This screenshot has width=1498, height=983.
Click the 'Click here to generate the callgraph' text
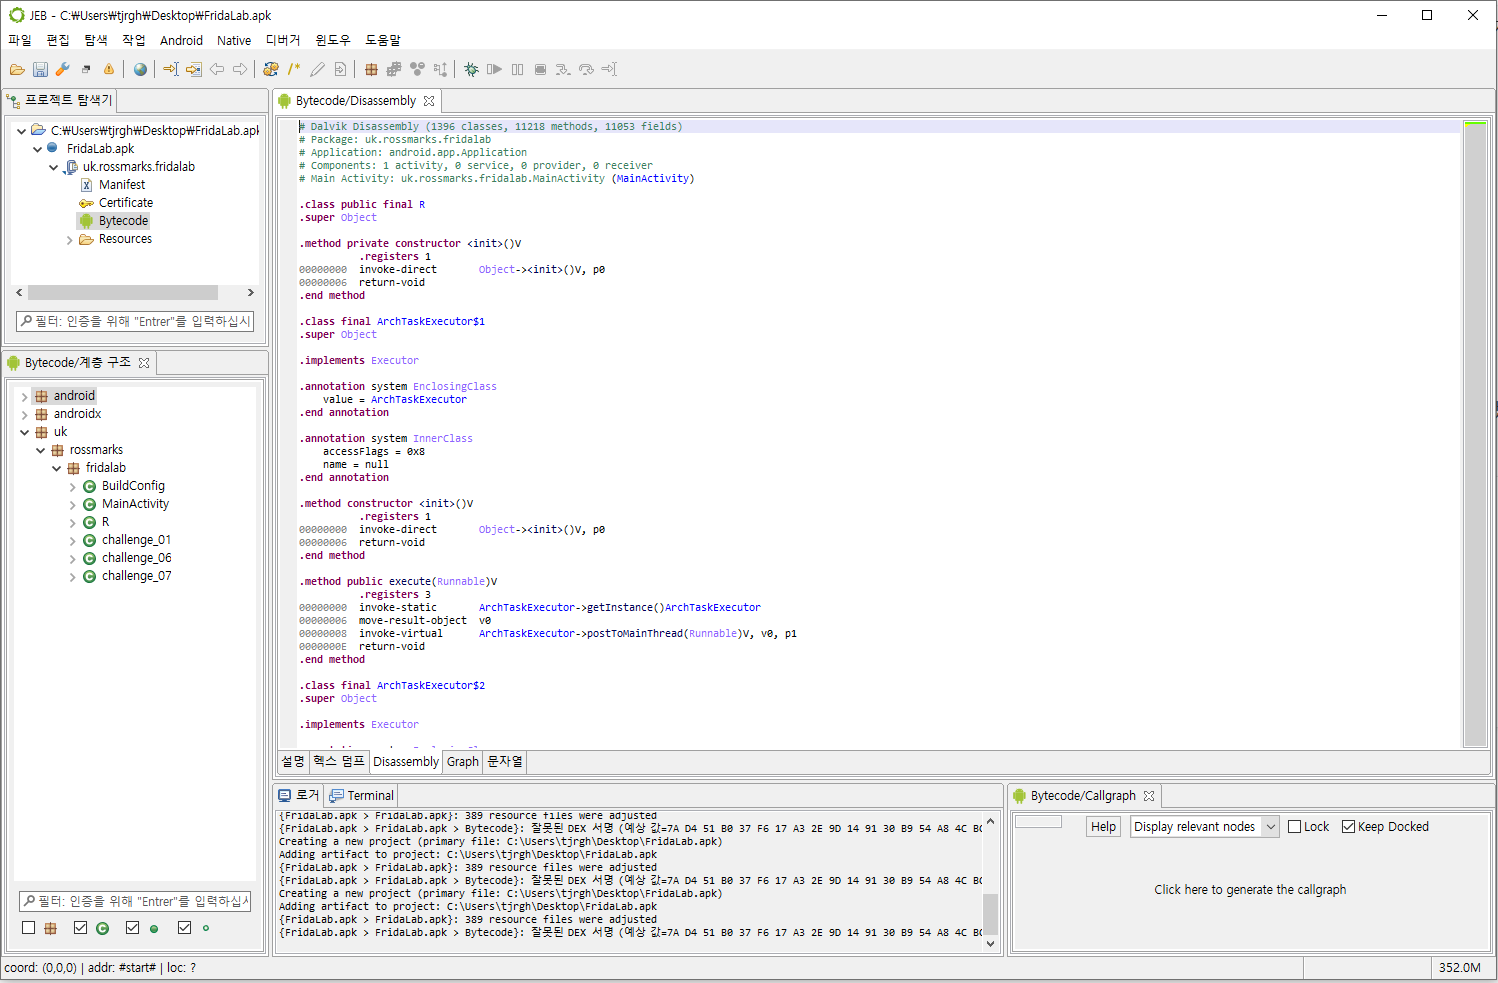point(1250,890)
